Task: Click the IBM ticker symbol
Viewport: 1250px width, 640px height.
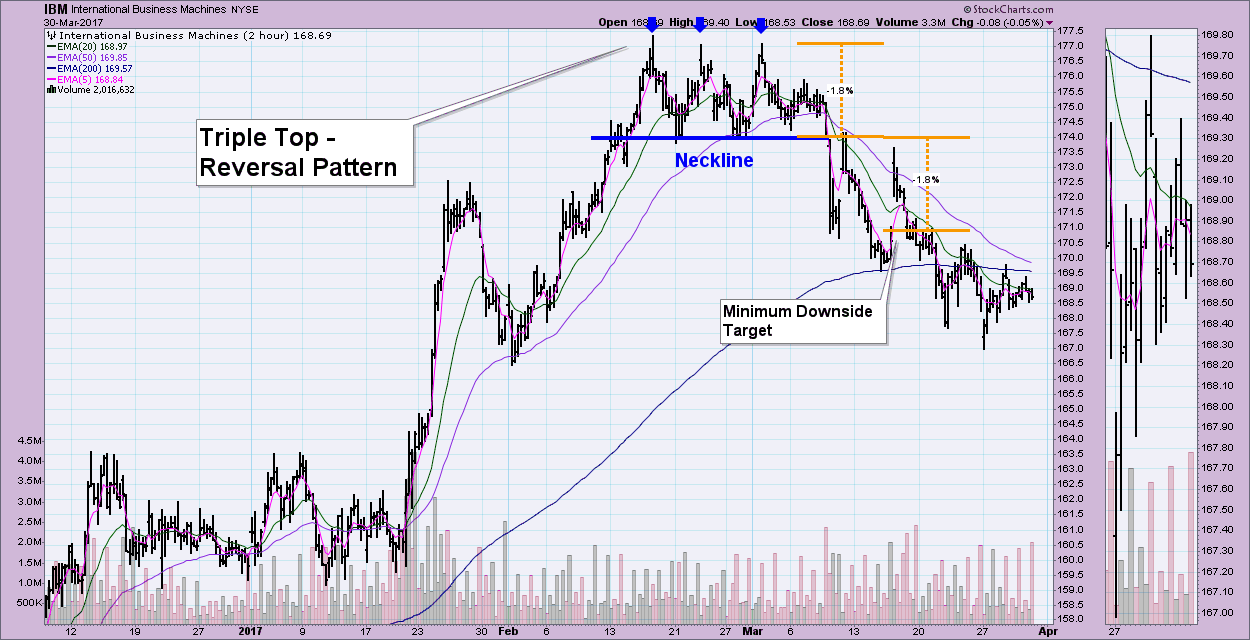Action: pos(55,8)
